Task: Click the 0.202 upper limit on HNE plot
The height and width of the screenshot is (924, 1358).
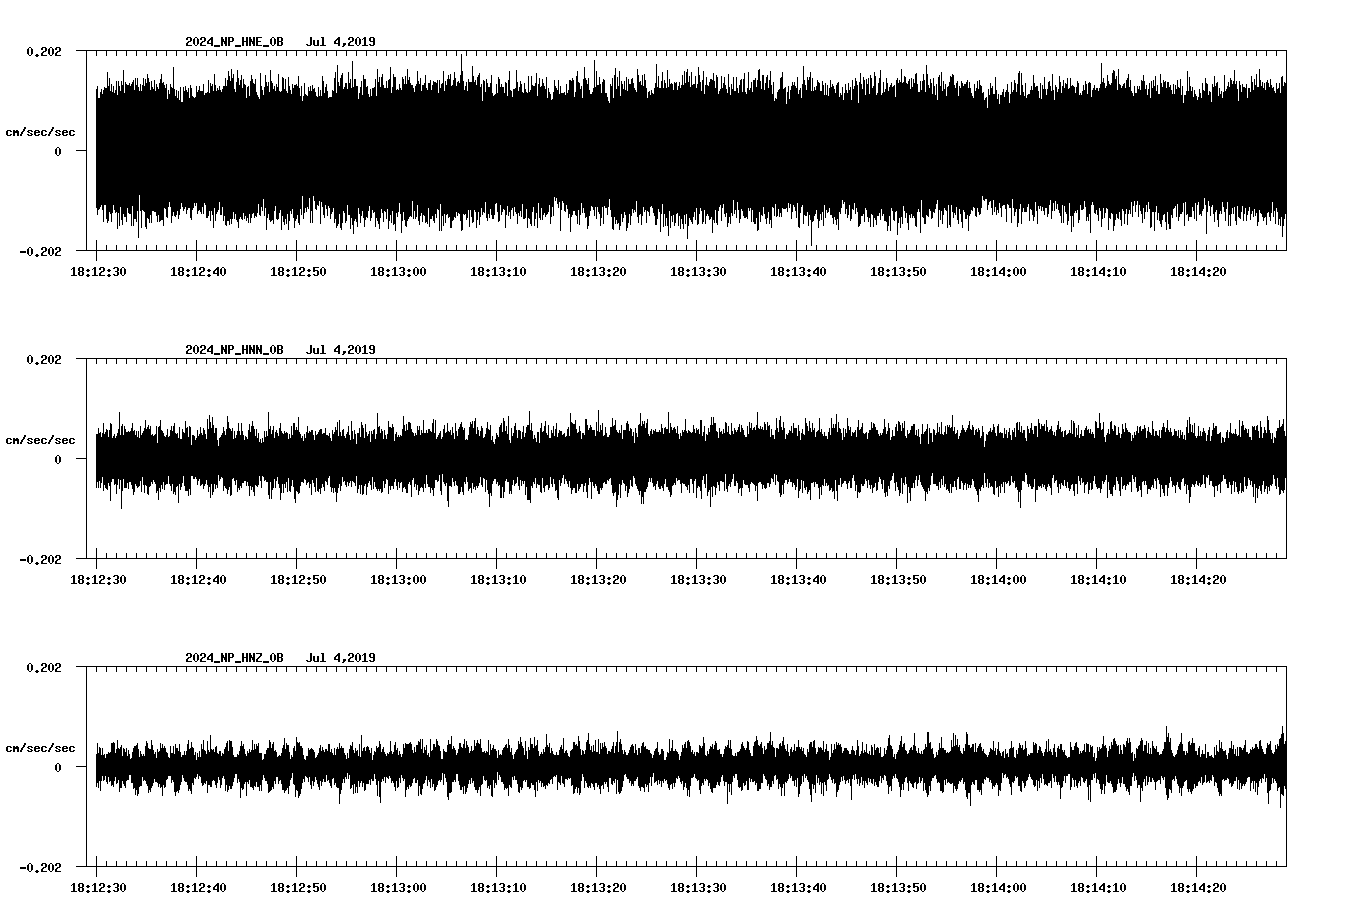Action: 43,51
